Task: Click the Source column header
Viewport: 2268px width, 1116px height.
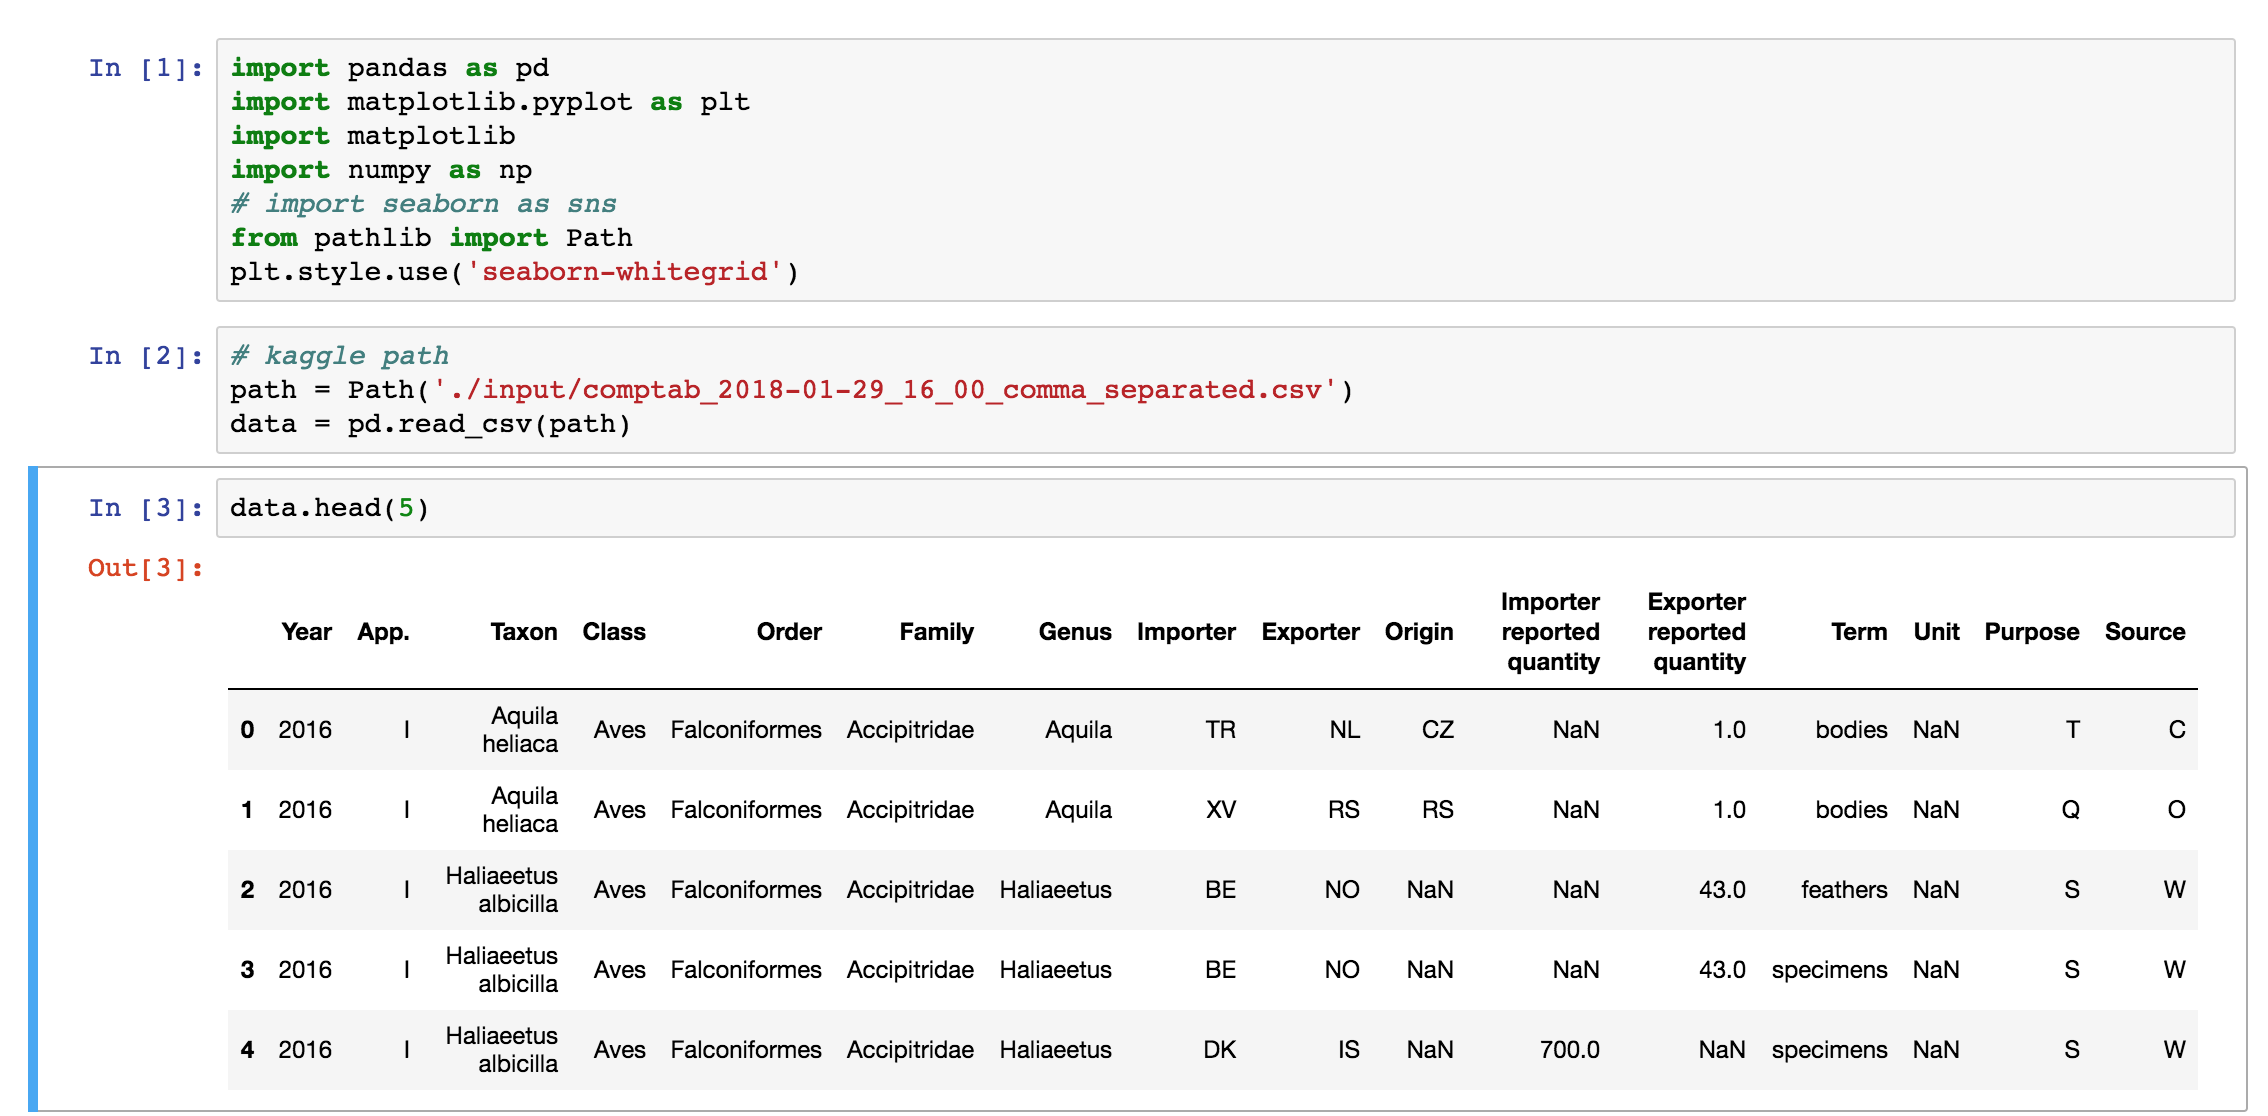Action: click(2144, 632)
